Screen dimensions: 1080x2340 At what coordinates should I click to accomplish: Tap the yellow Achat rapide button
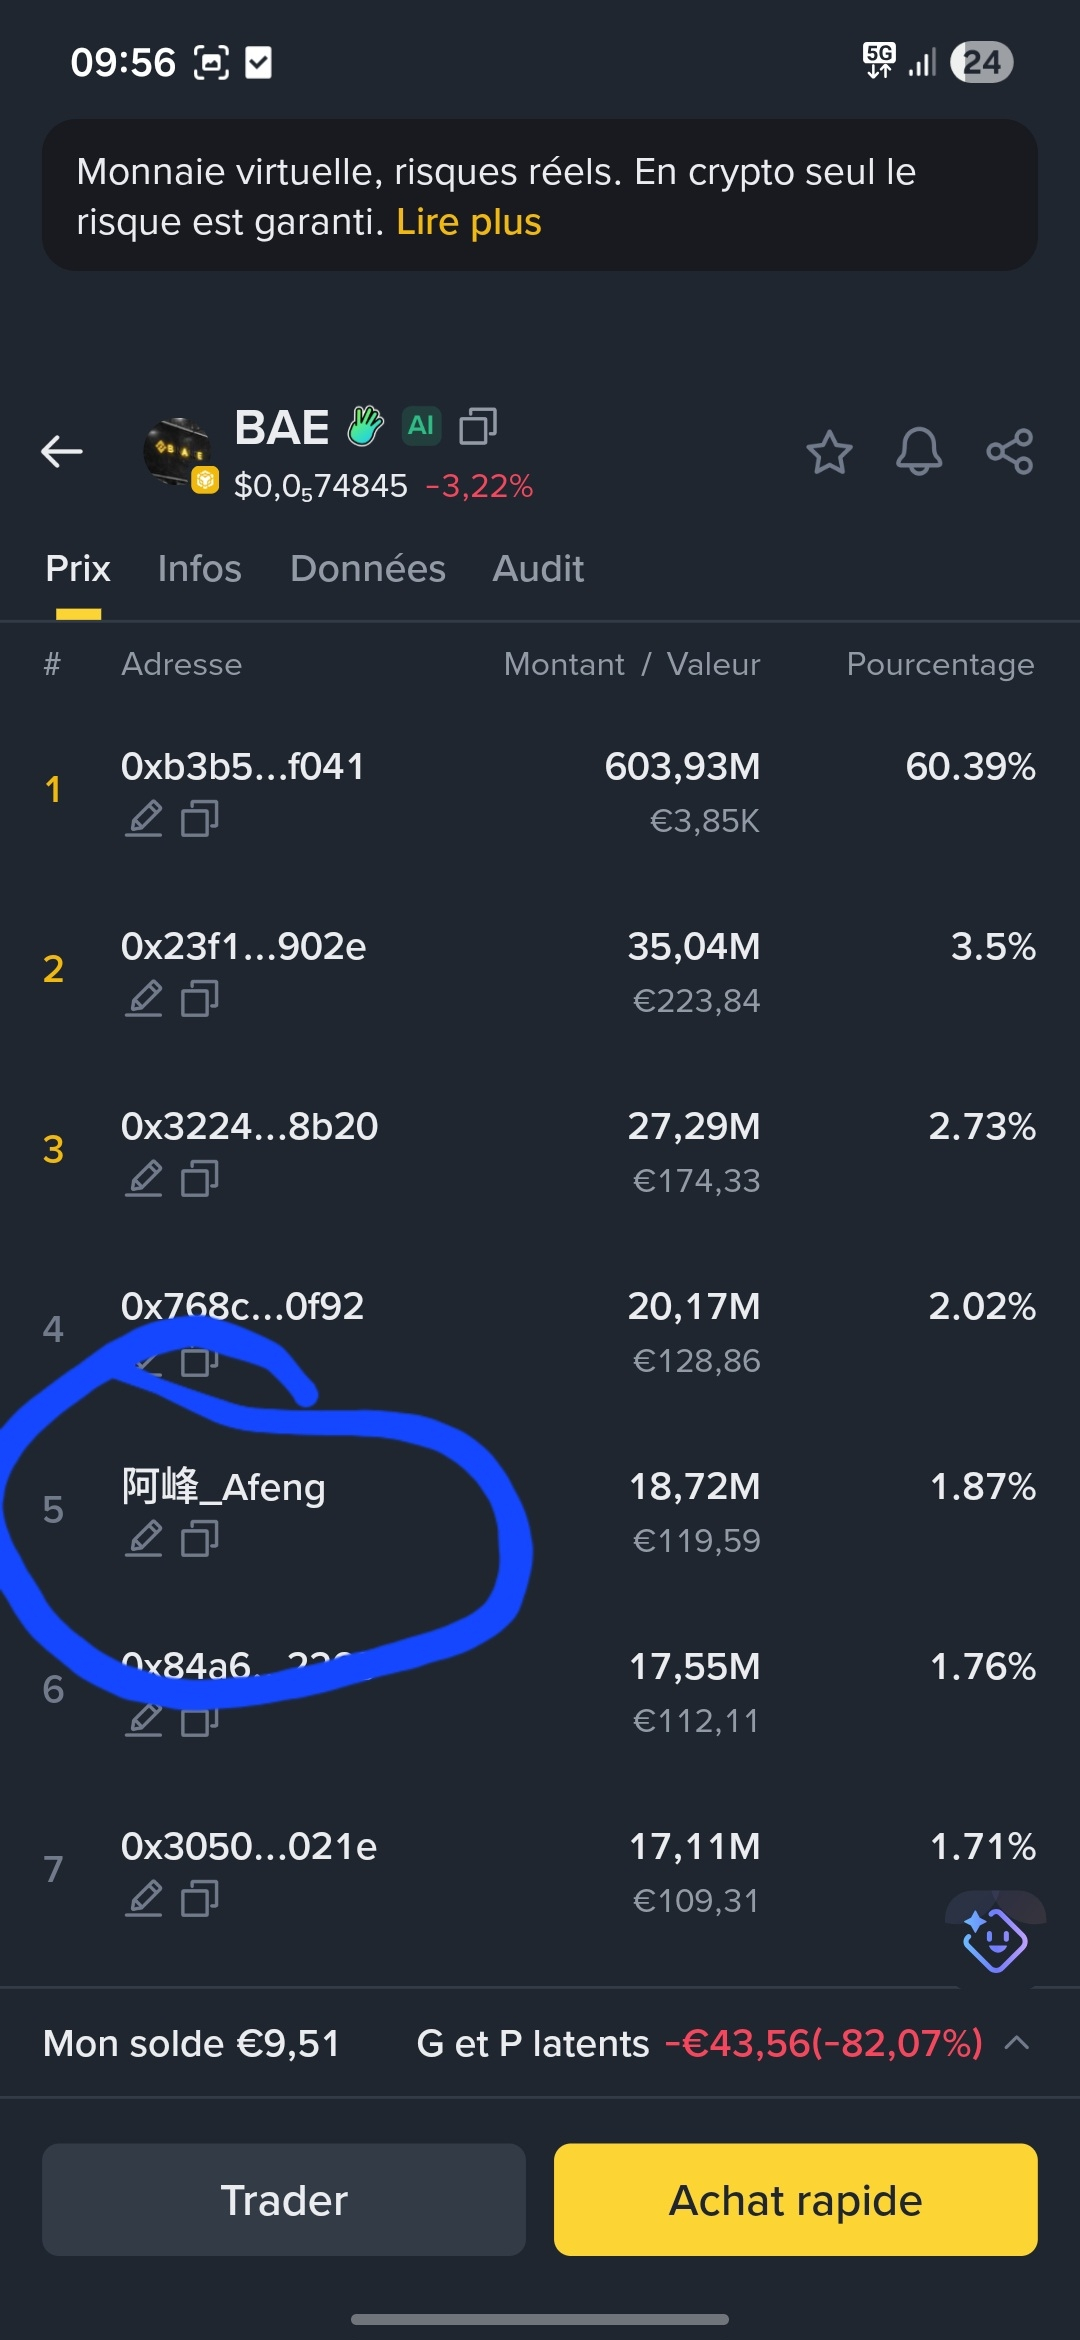pyautogui.click(x=795, y=2200)
